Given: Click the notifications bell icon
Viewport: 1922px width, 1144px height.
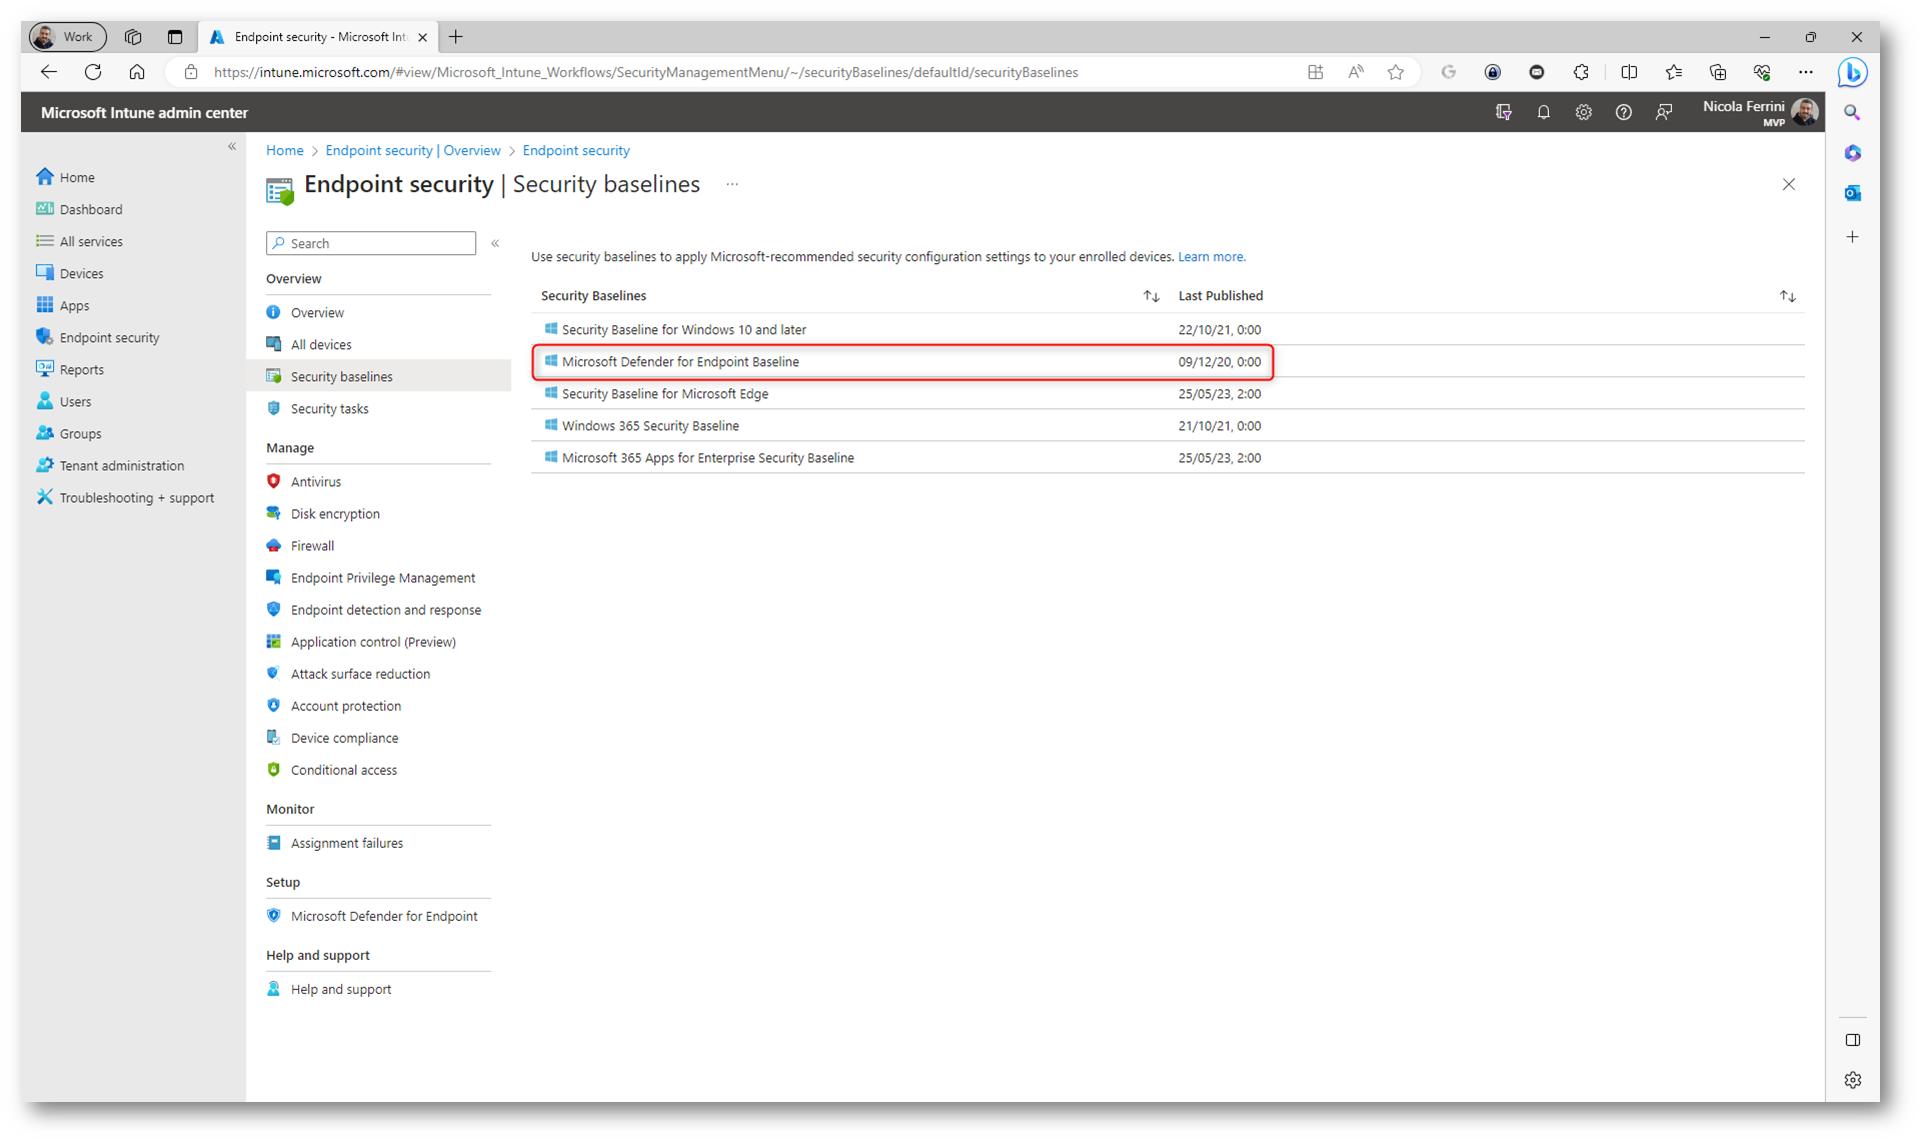Looking at the screenshot, I should [x=1543, y=112].
